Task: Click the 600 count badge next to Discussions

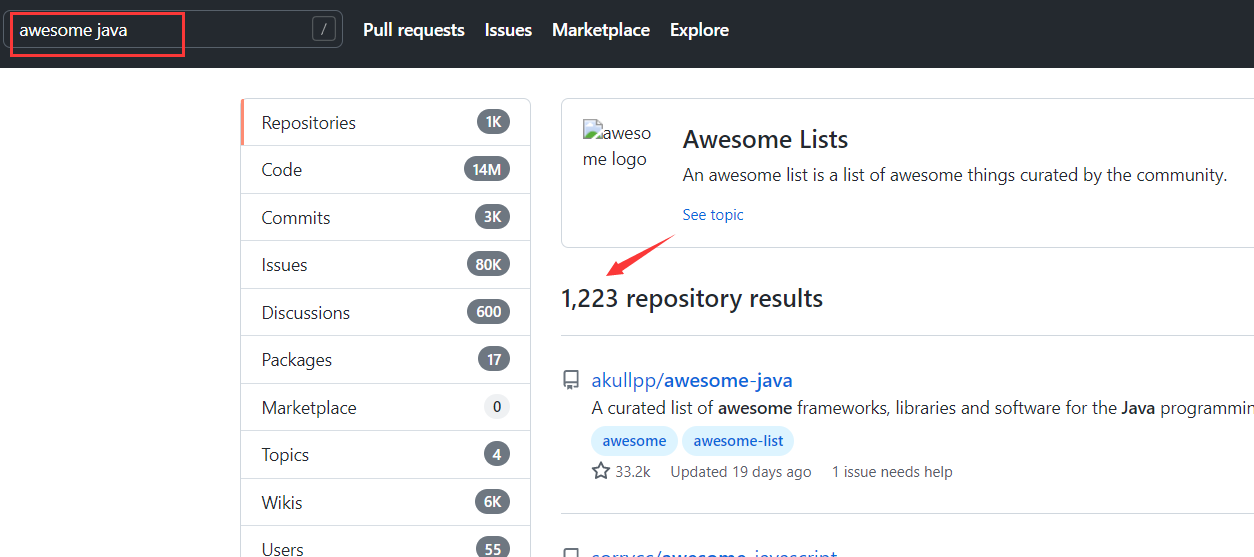Action: click(488, 312)
